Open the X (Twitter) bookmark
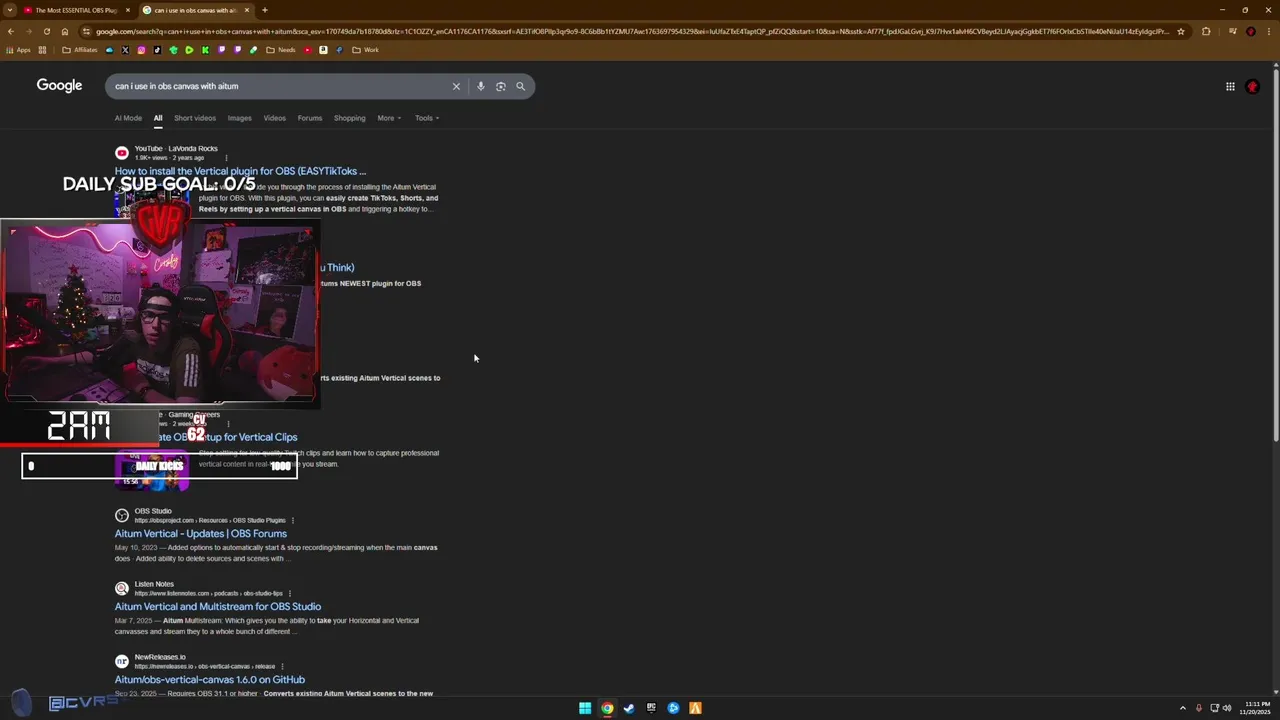The width and height of the screenshot is (1280, 720). click(x=125, y=50)
